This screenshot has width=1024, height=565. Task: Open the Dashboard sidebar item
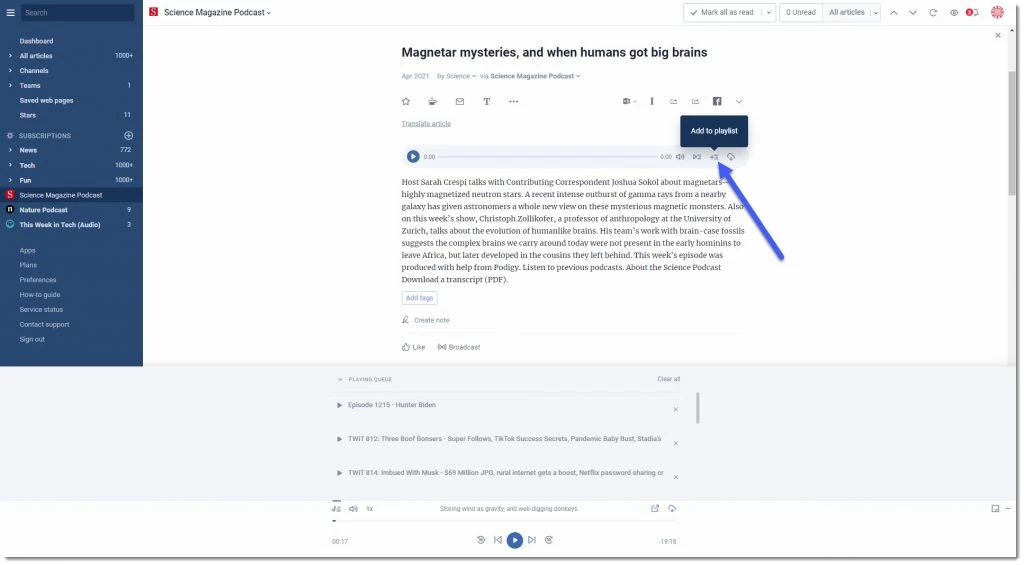tap(37, 41)
